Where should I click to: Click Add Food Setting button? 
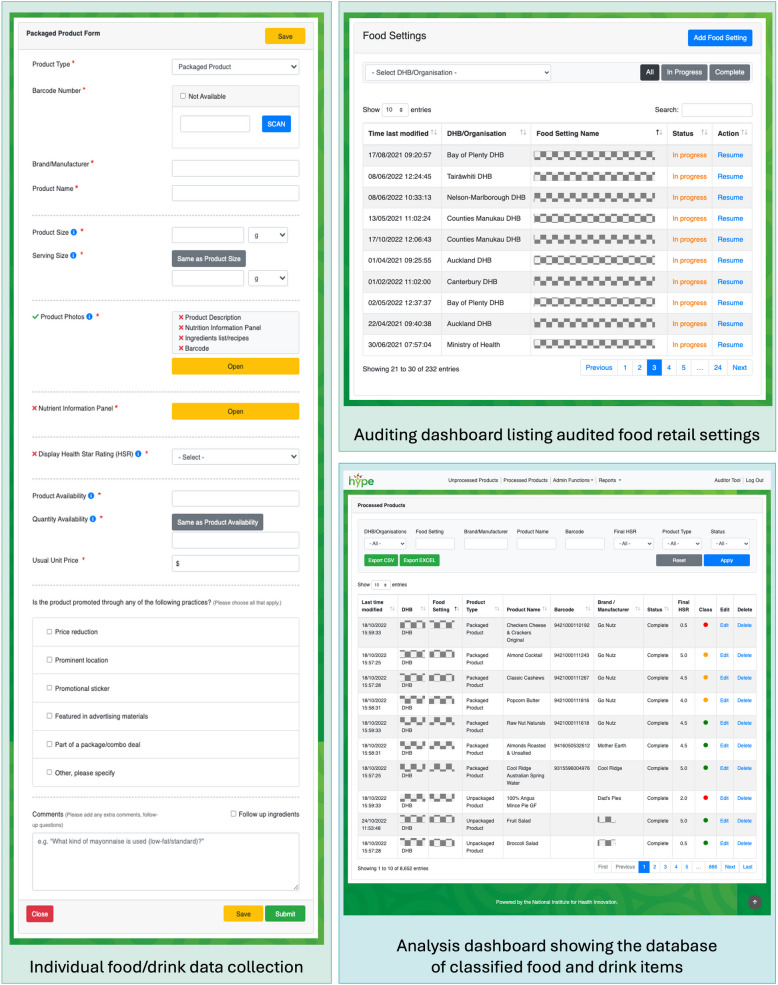720,38
